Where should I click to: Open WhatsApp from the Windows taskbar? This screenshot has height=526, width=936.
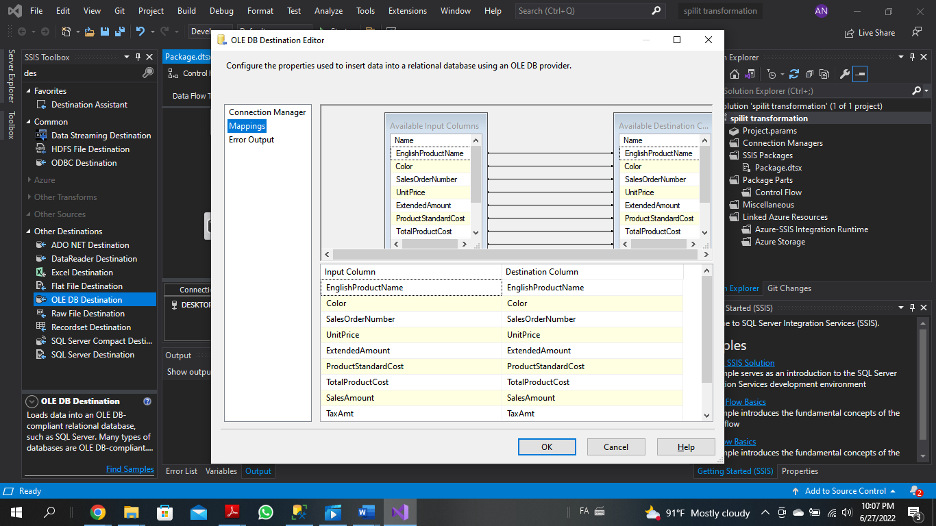[x=265, y=512]
